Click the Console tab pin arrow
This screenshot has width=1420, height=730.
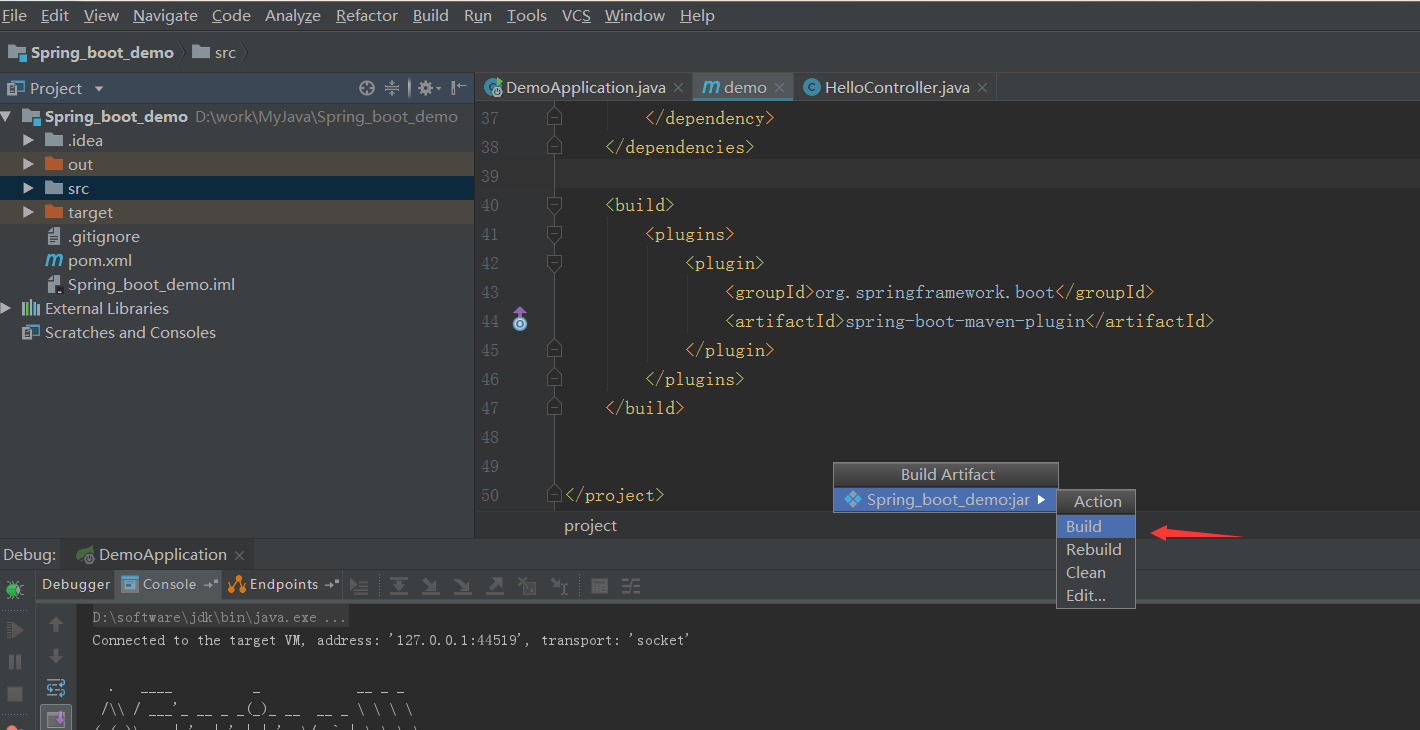210,585
